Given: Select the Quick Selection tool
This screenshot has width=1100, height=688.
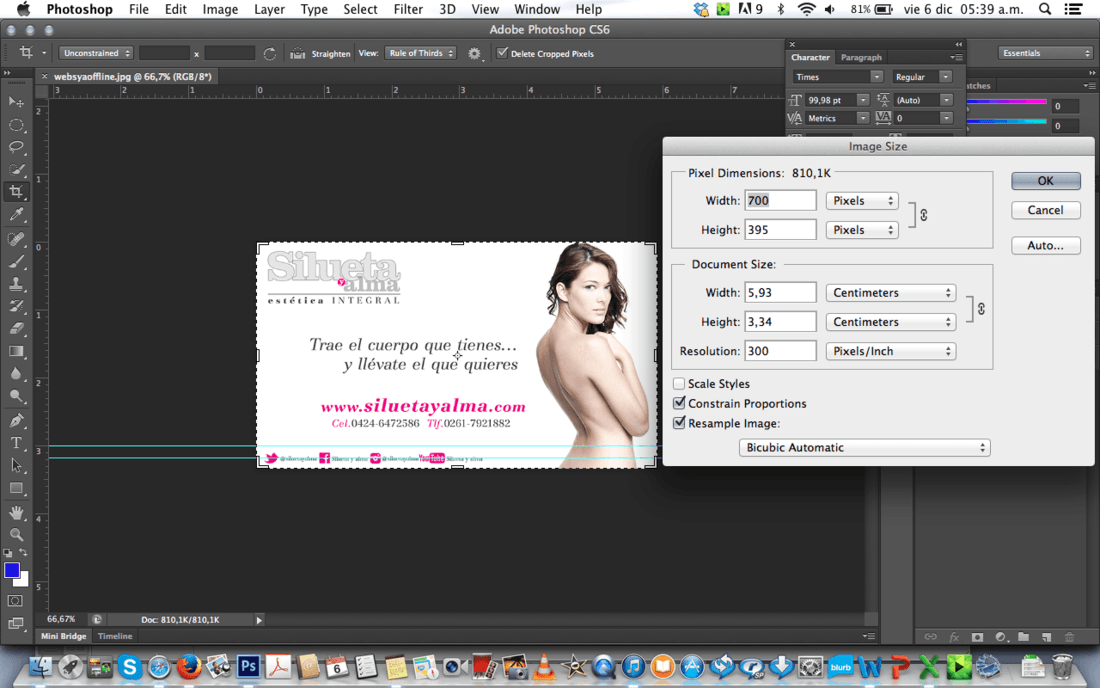Looking at the screenshot, I should click(16, 170).
